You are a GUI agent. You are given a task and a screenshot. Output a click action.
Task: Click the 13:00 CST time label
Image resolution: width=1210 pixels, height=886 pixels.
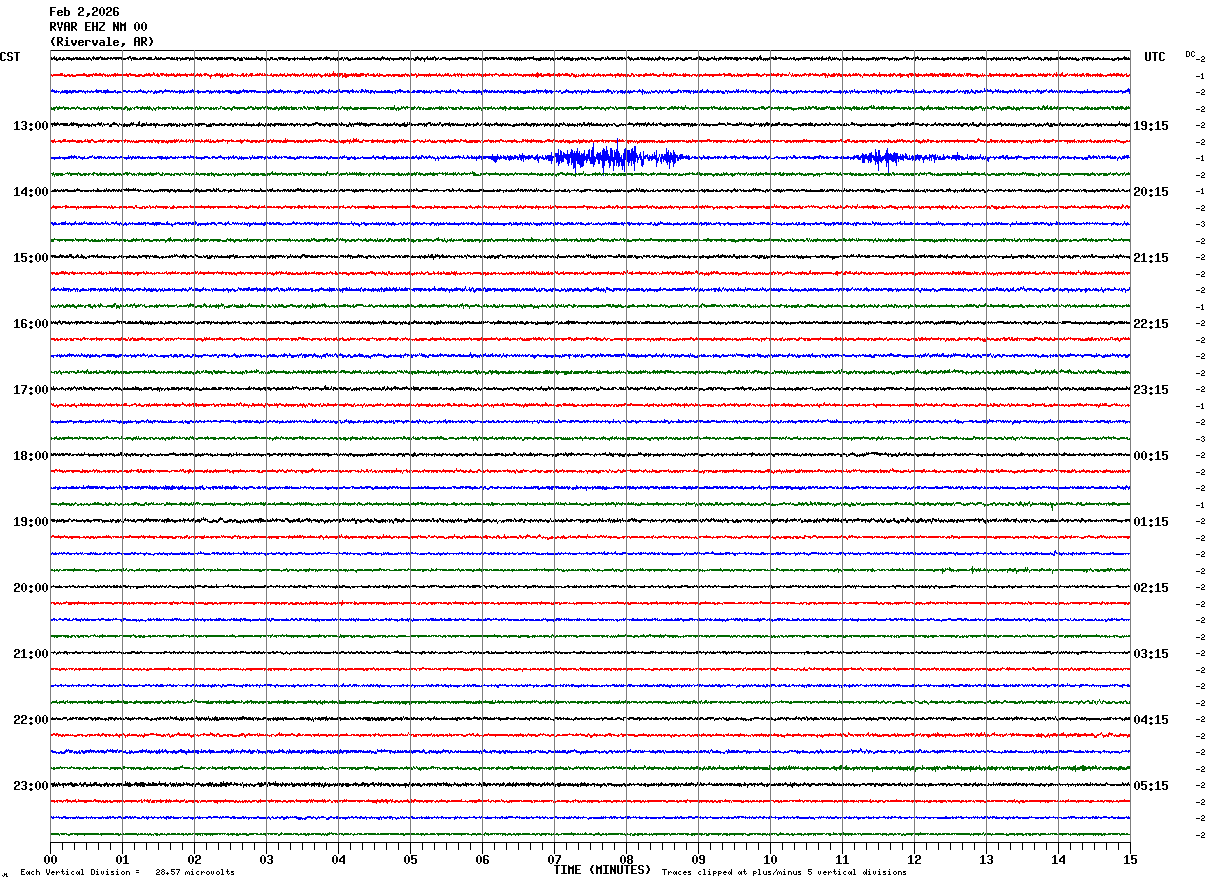point(30,126)
